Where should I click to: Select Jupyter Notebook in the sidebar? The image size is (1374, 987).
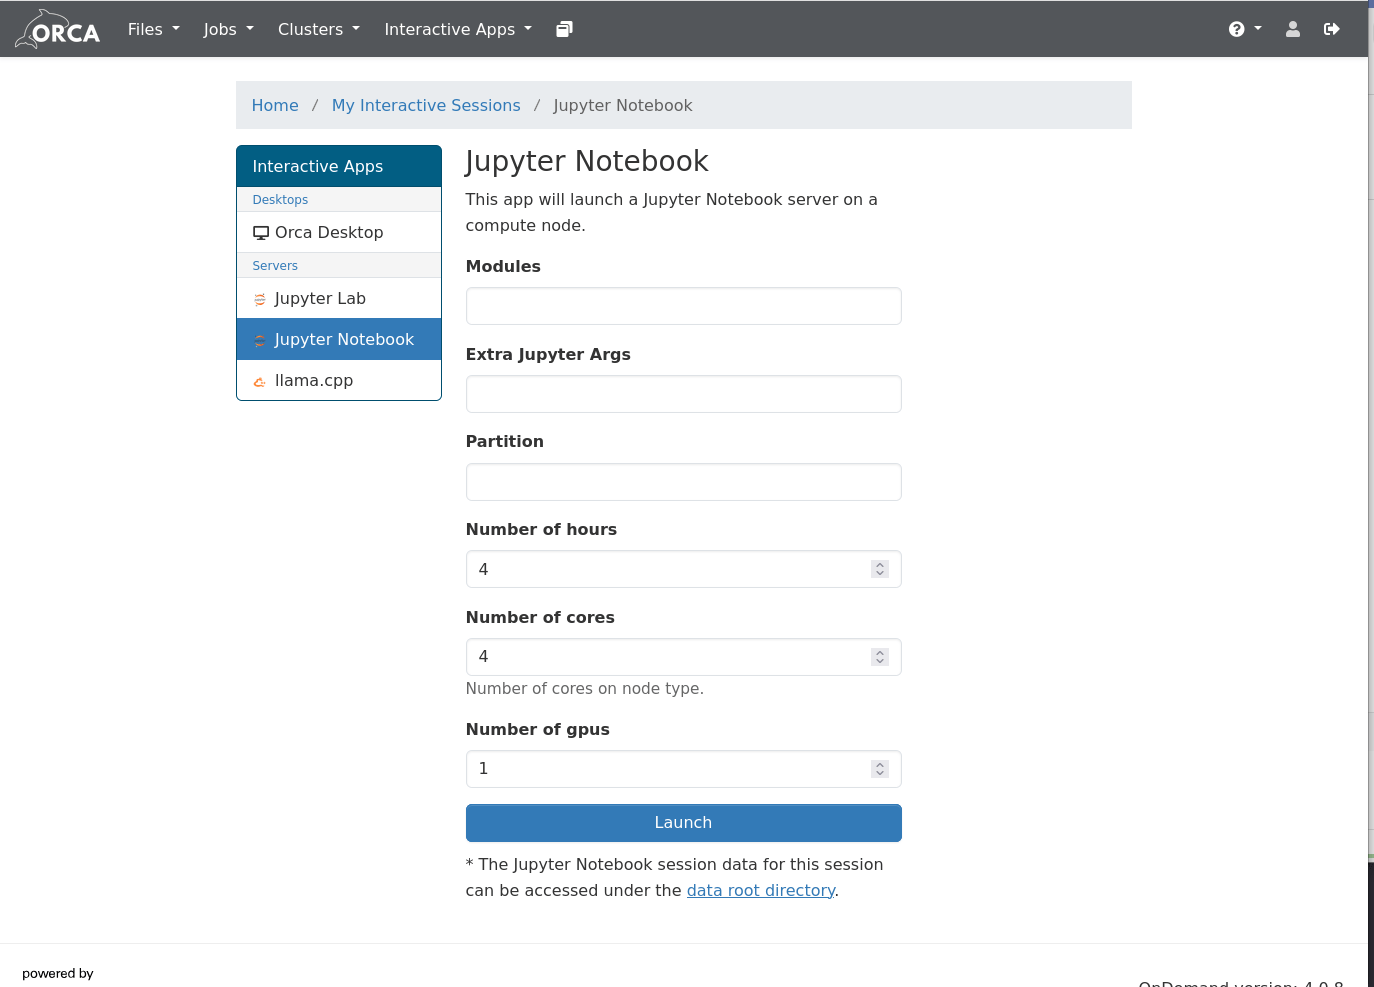coord(343,339)
